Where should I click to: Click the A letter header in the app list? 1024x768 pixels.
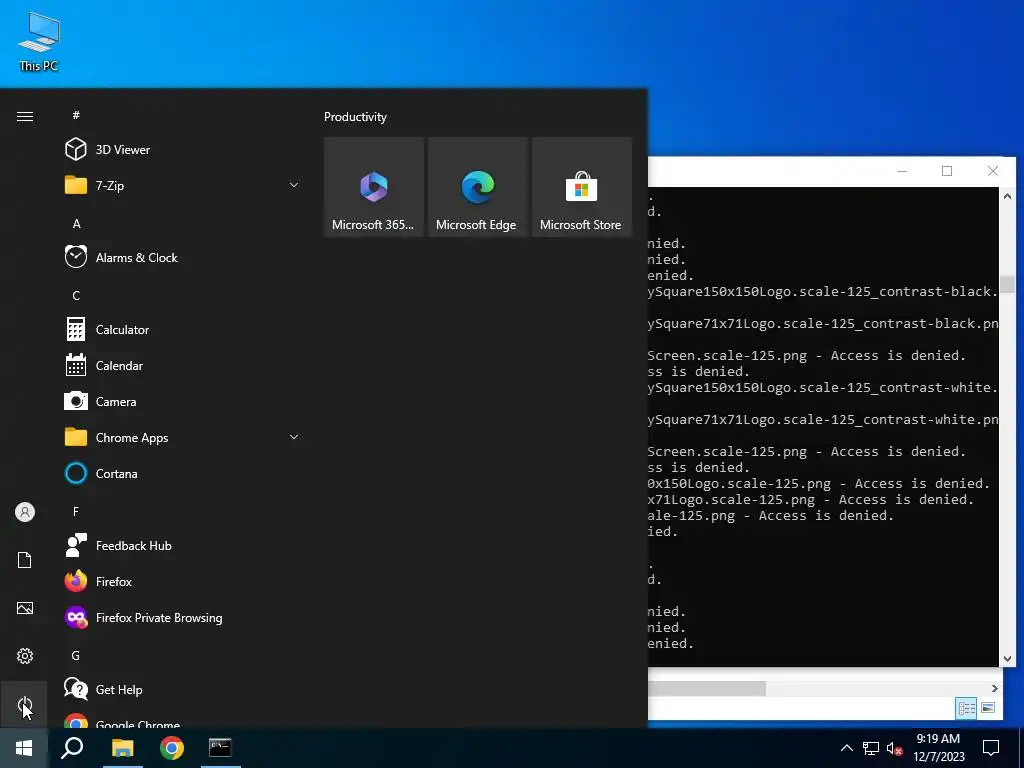click(76, 223)
